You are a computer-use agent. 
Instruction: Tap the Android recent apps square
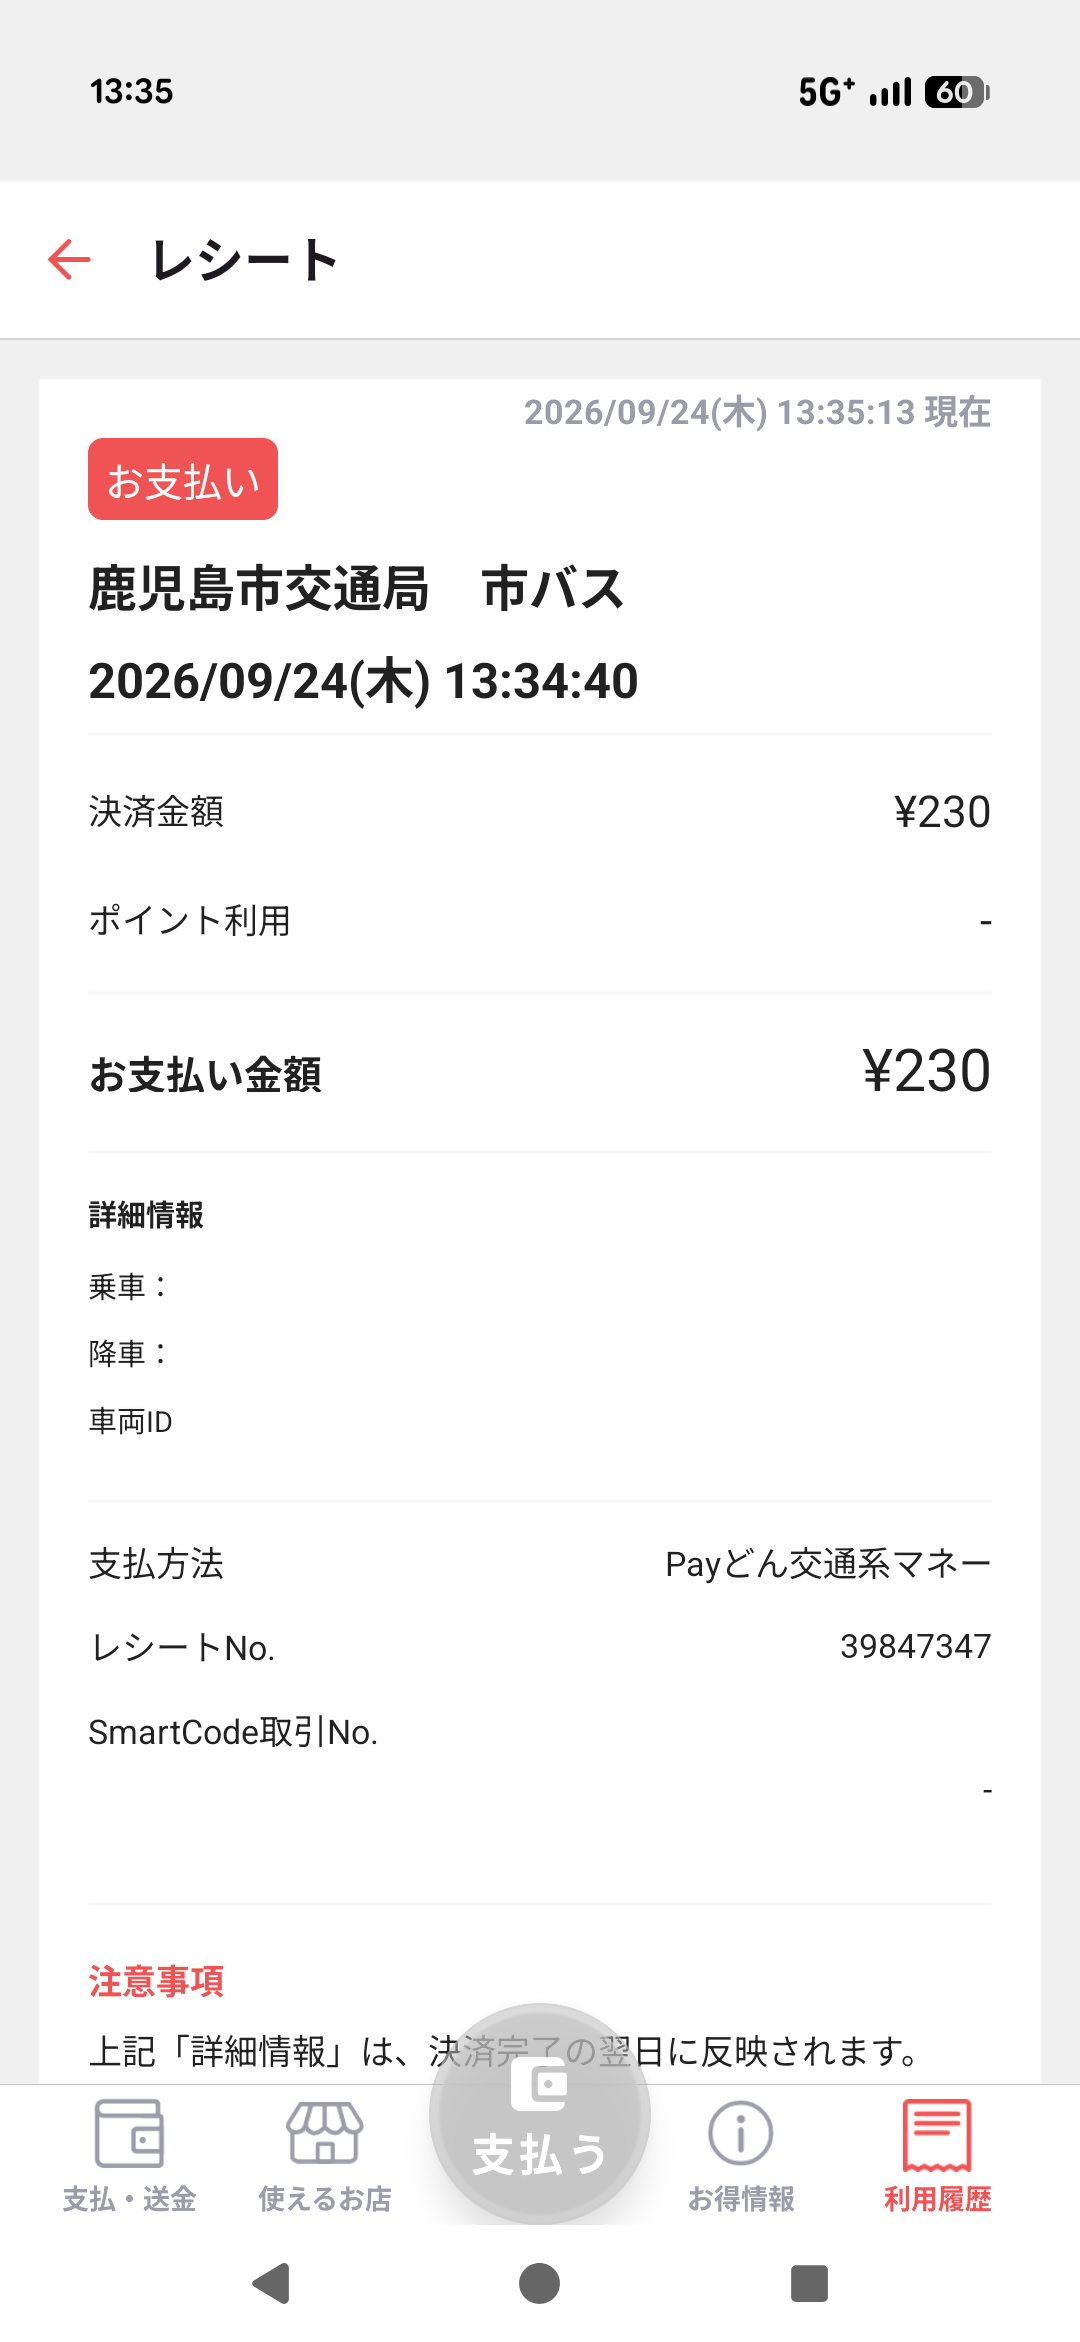pyautogui.click(x=809, y=2283)
